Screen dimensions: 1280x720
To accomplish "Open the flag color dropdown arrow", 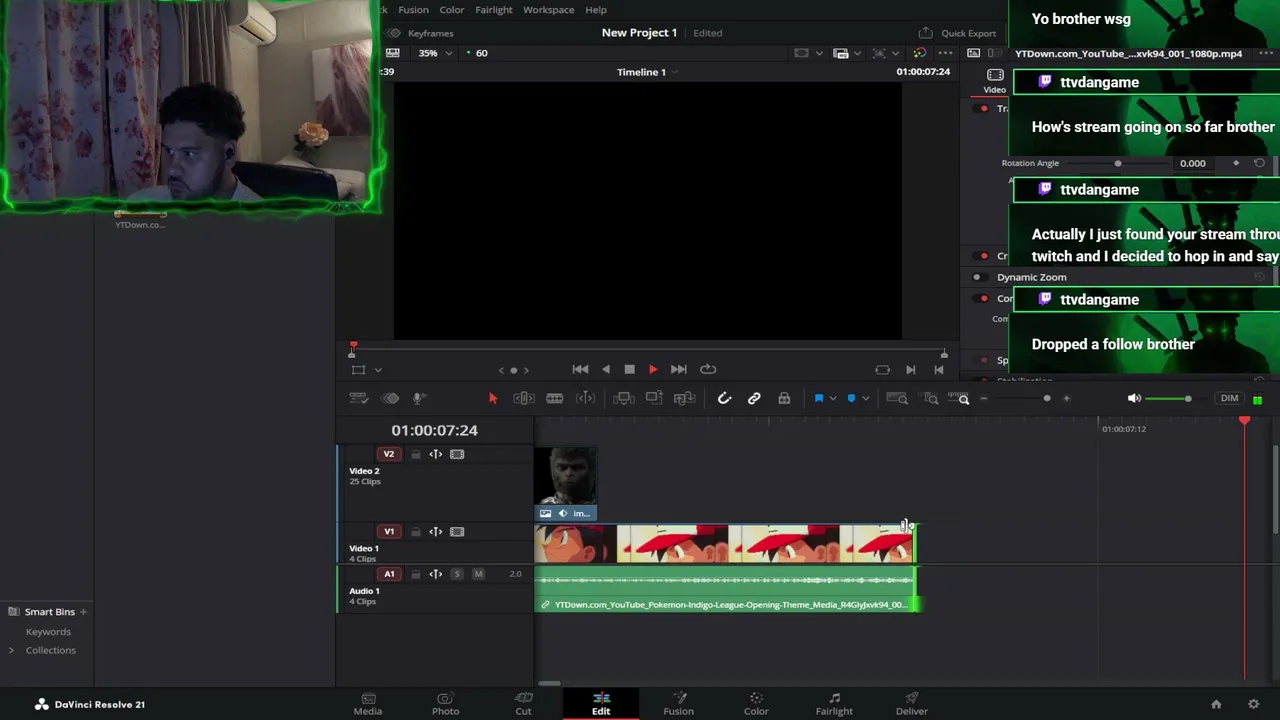I will coord(832,398).
